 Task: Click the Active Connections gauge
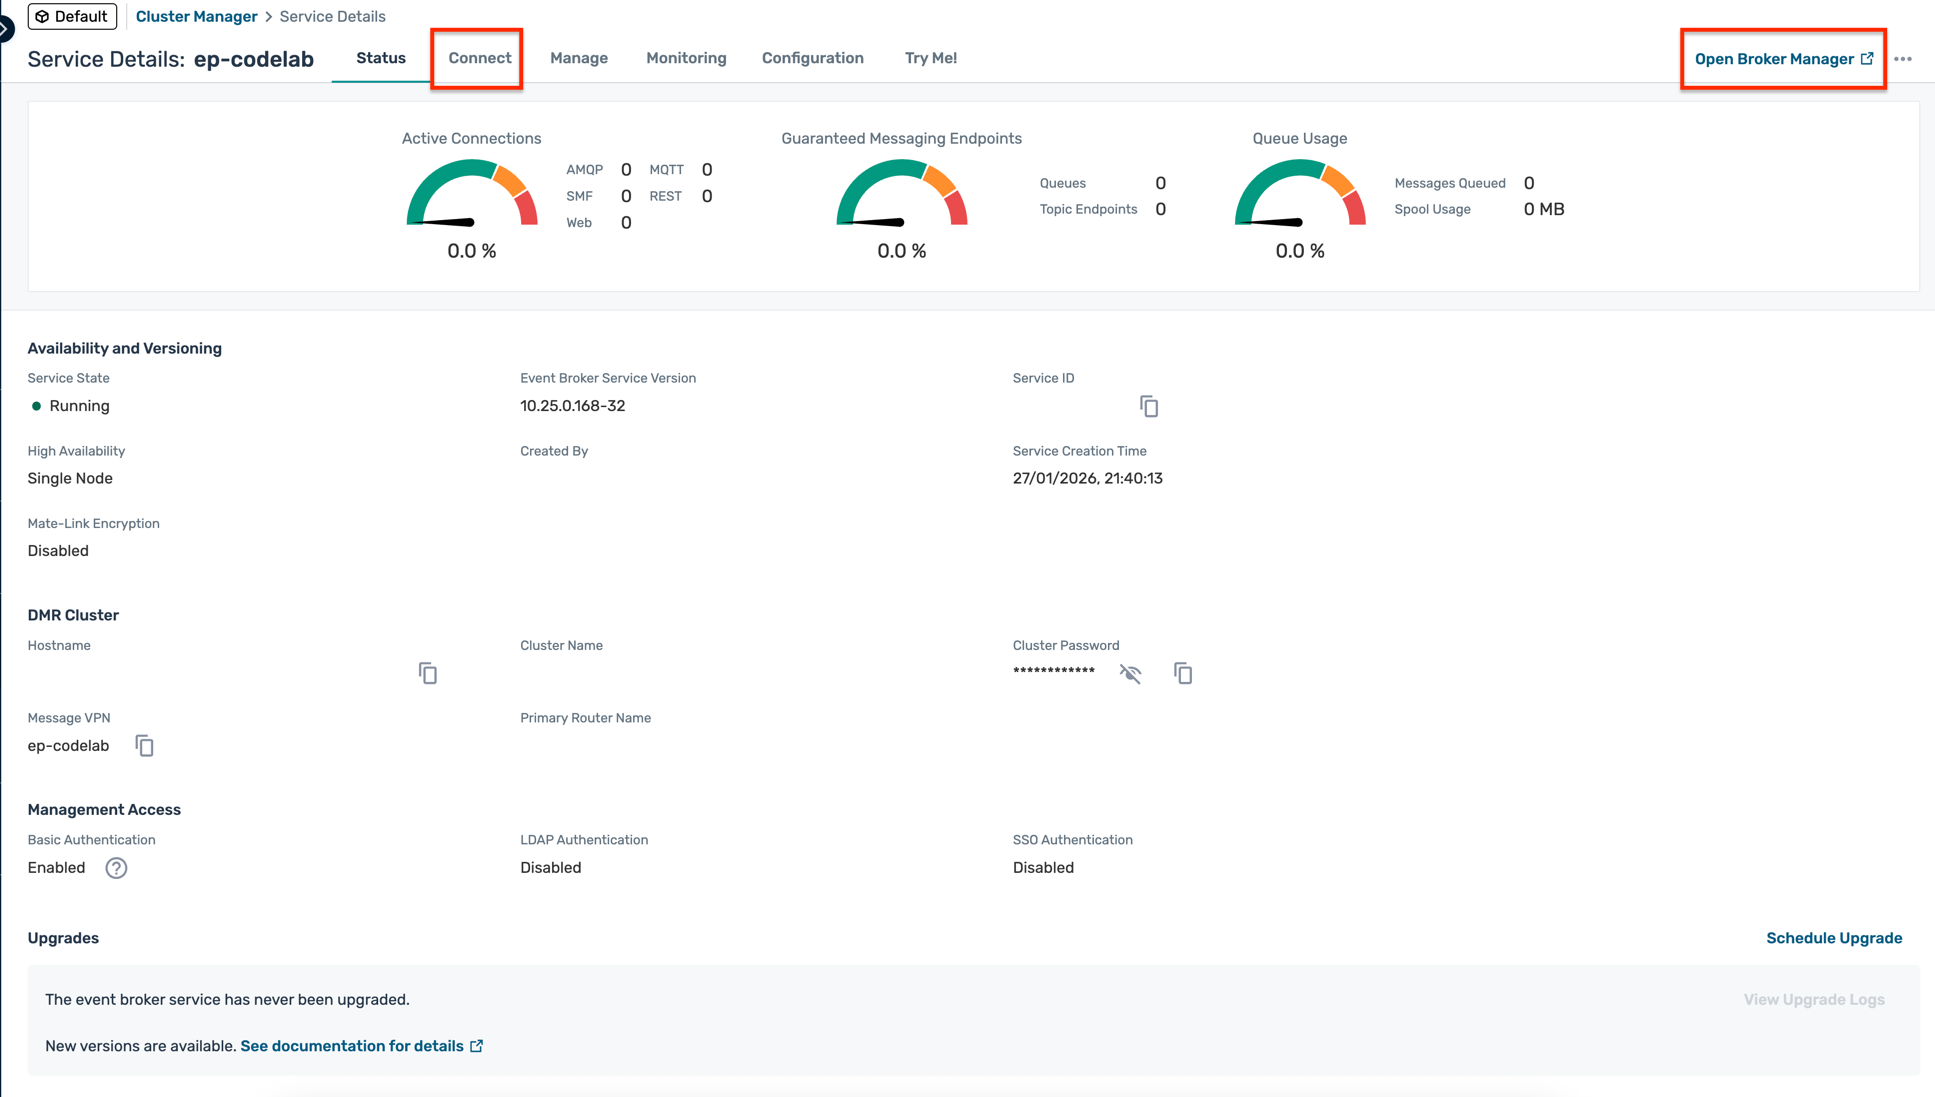point(471,197)
